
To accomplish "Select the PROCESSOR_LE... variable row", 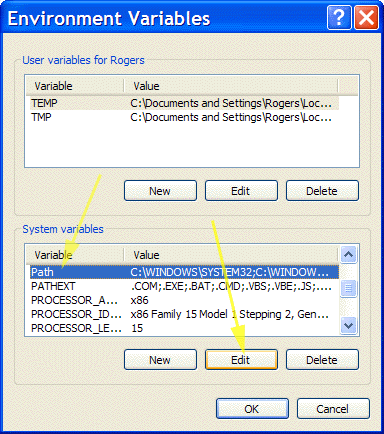I will click(183, 328).
